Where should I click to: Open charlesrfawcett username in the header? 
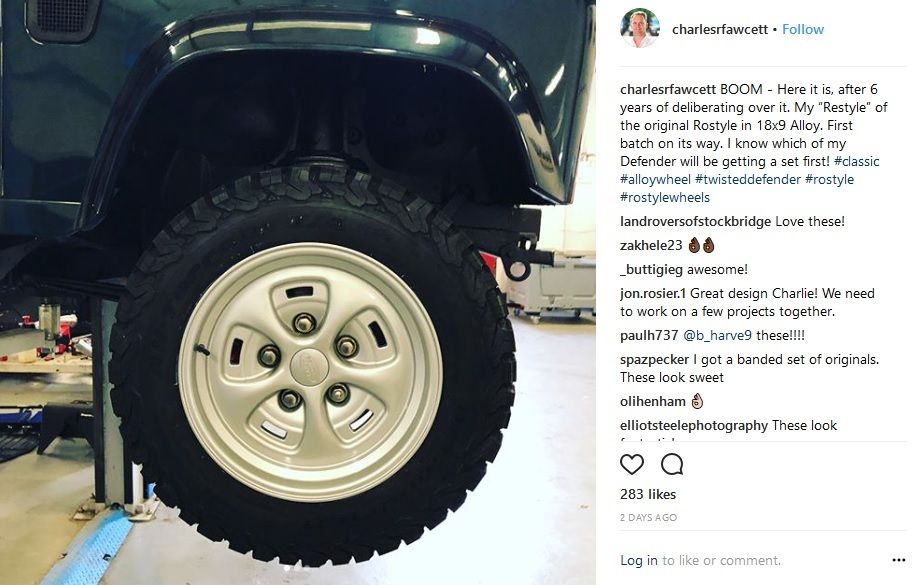719,29
